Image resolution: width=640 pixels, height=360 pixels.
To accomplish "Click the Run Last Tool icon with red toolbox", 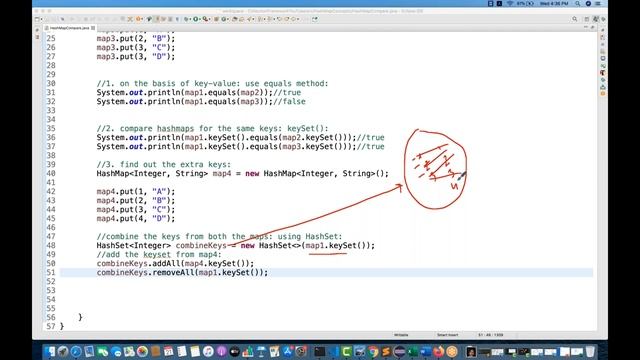I will (205, 19).
